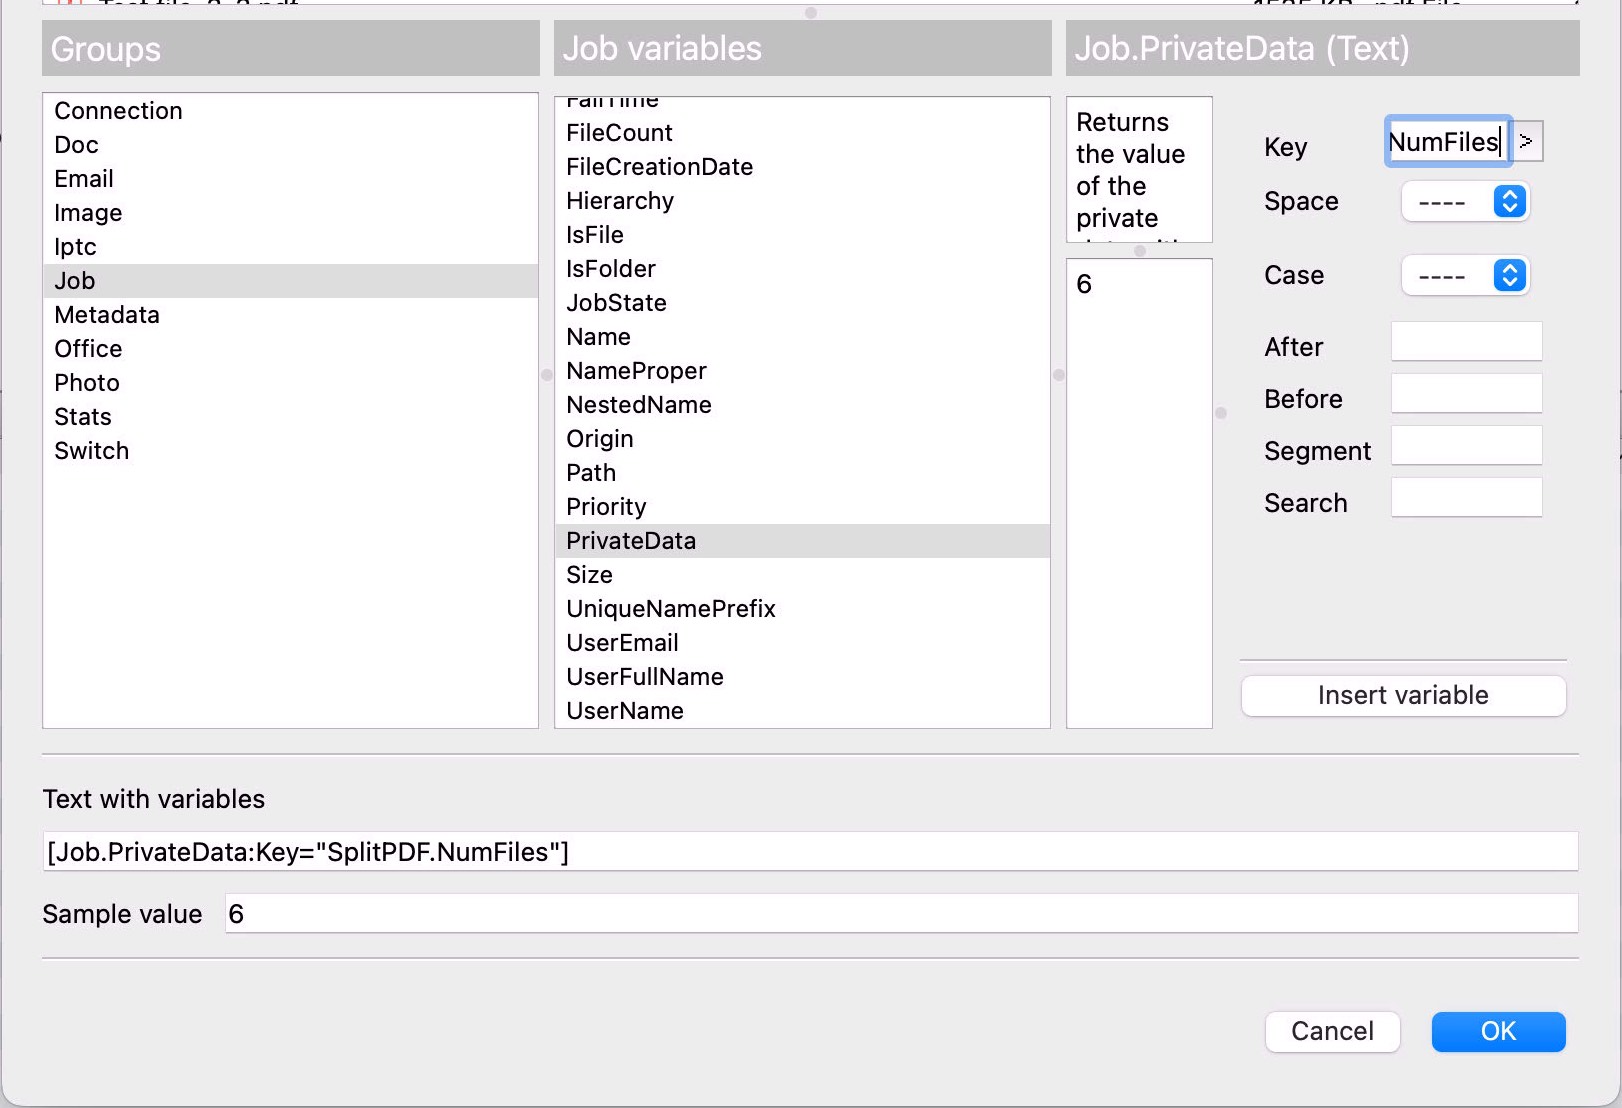Confirm with the OK button

(1498, 1031)
